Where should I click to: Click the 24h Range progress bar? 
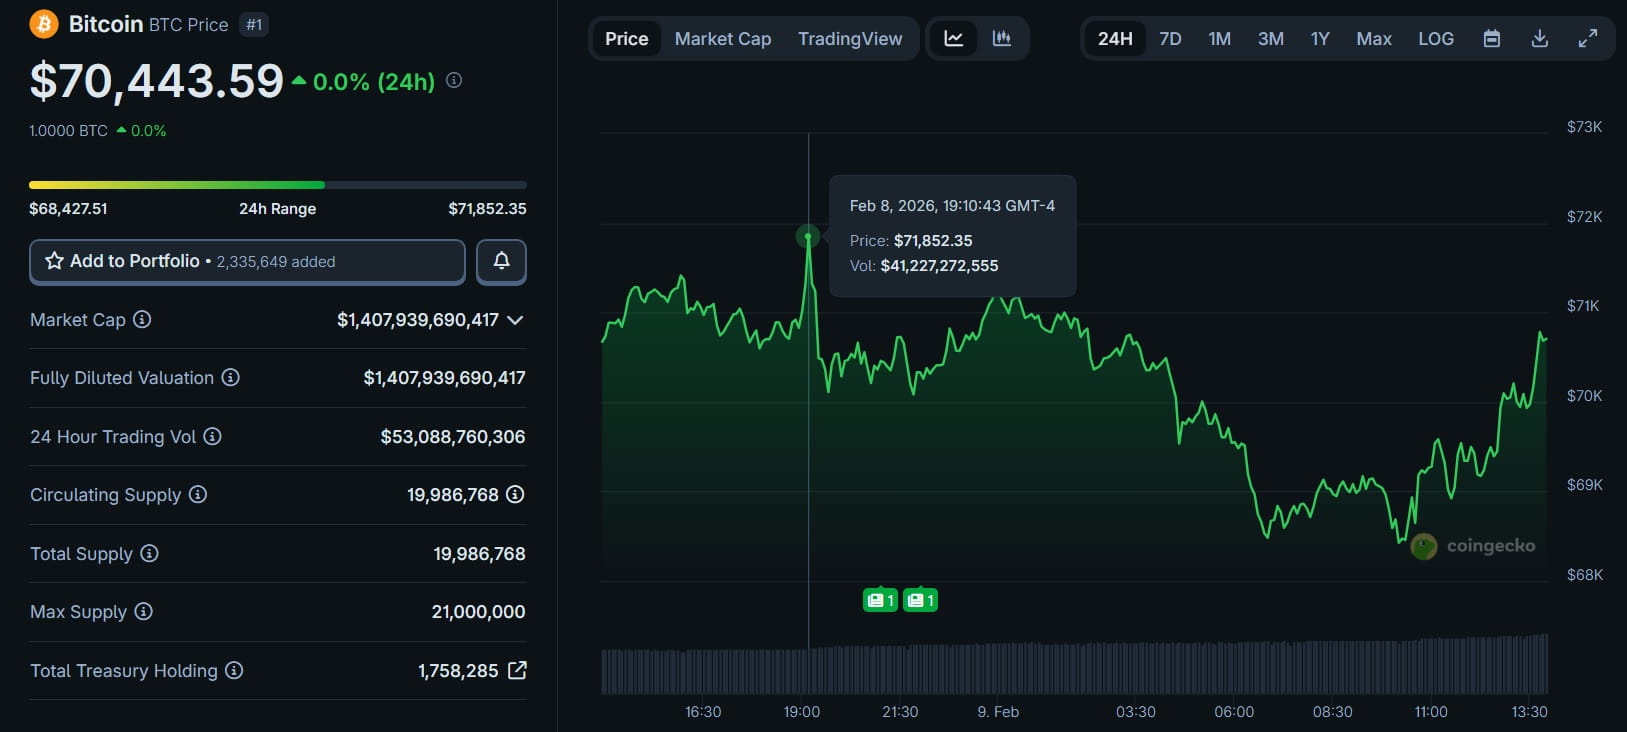tap(277, 185)
